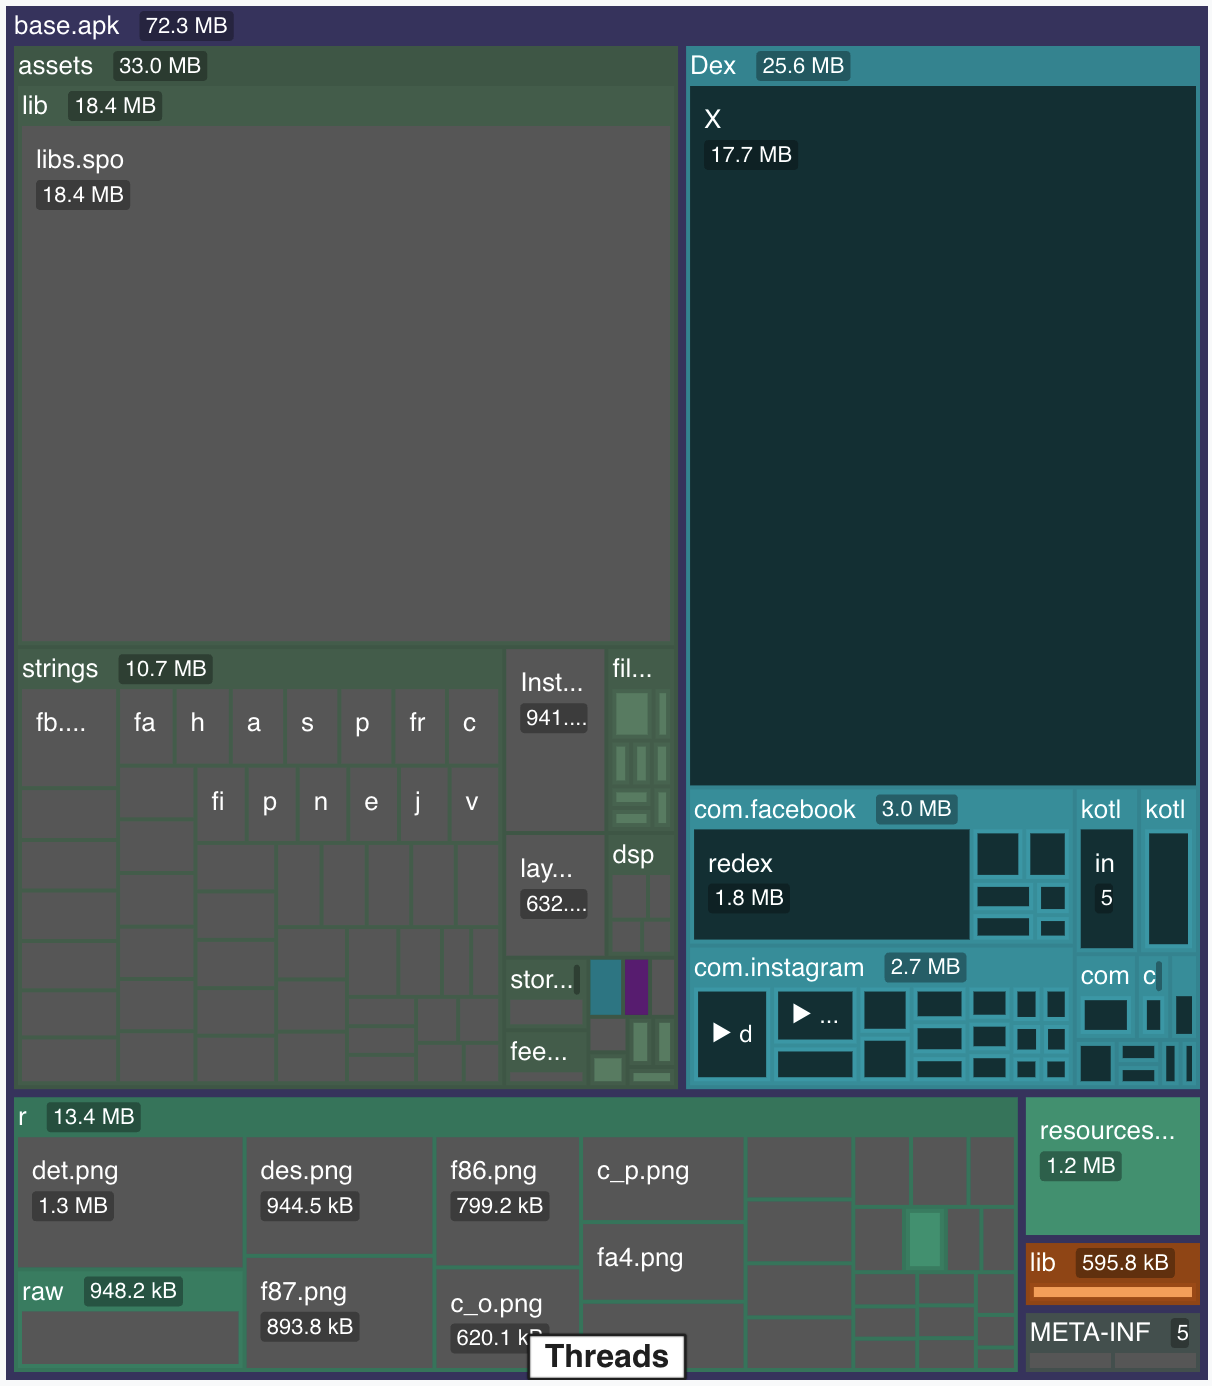
Task: Select the des.png 944.5 kB block
Action: (x=339, y=1195)
